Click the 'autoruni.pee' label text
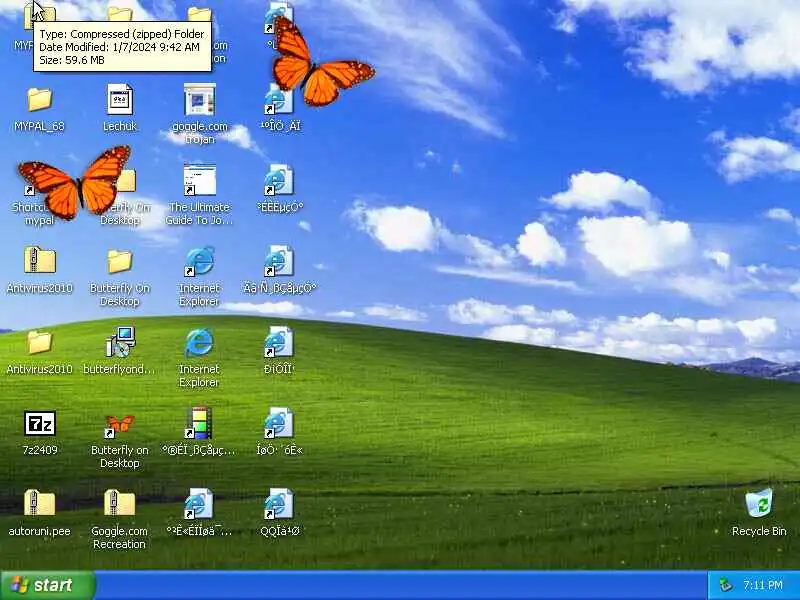Image resolution: width=800 pixels, height=600 pixels. (x=39, y=531)
